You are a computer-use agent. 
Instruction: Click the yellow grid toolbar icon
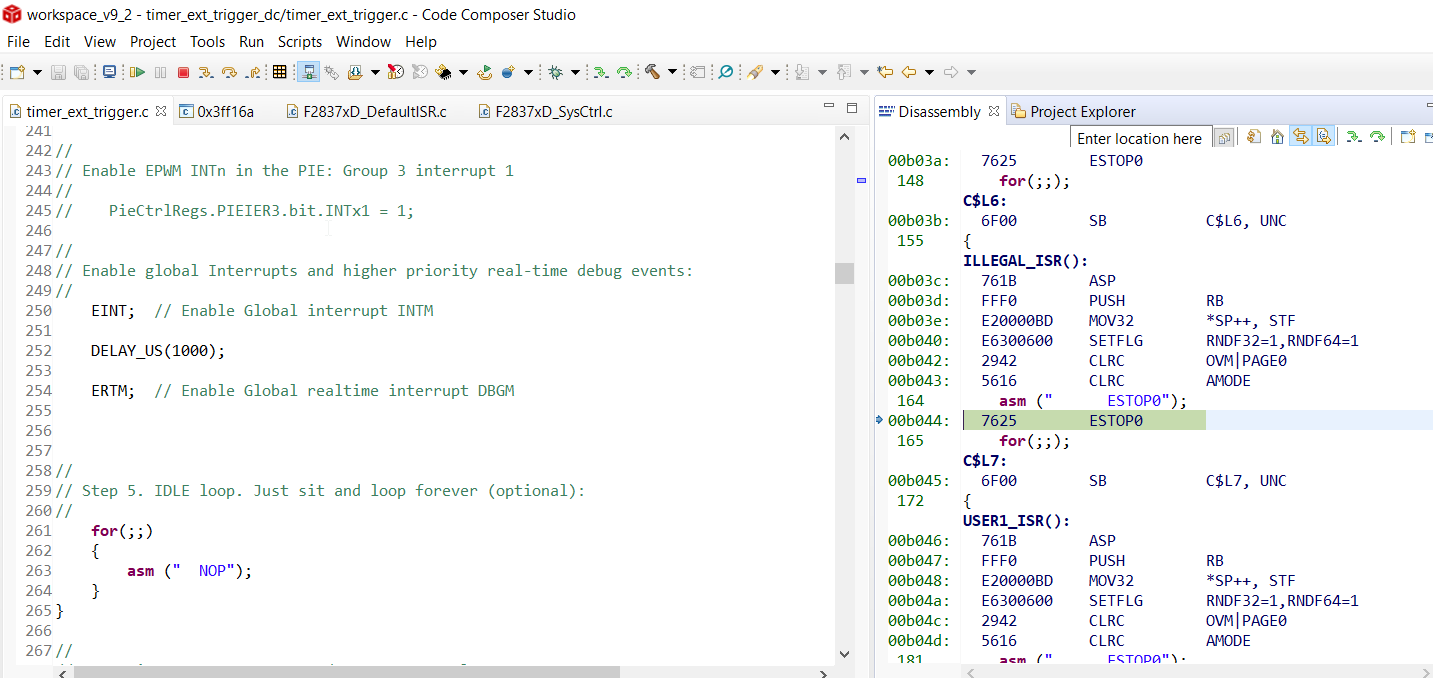279,72
